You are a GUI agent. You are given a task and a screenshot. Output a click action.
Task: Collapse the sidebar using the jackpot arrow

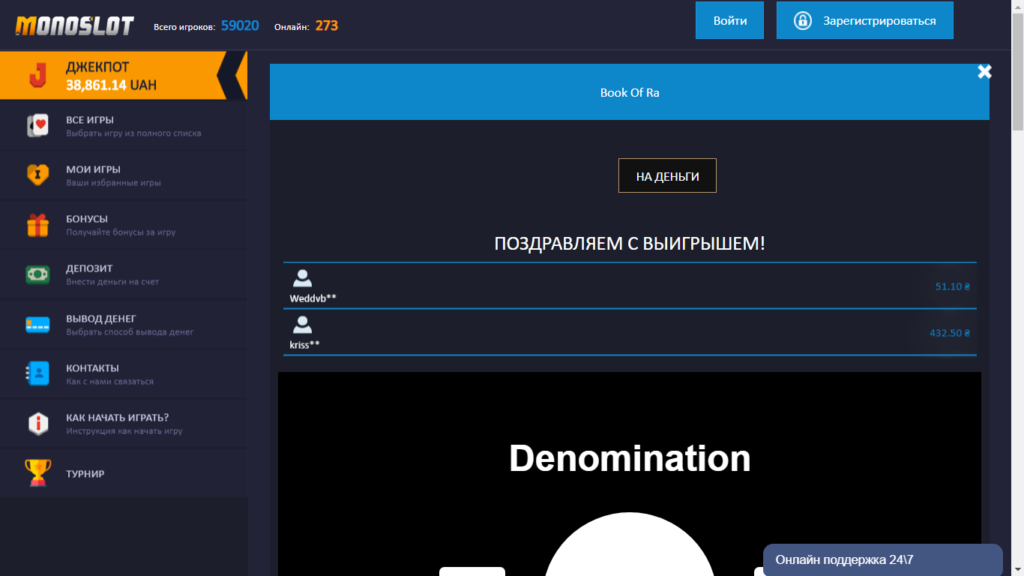click(235, 76)
